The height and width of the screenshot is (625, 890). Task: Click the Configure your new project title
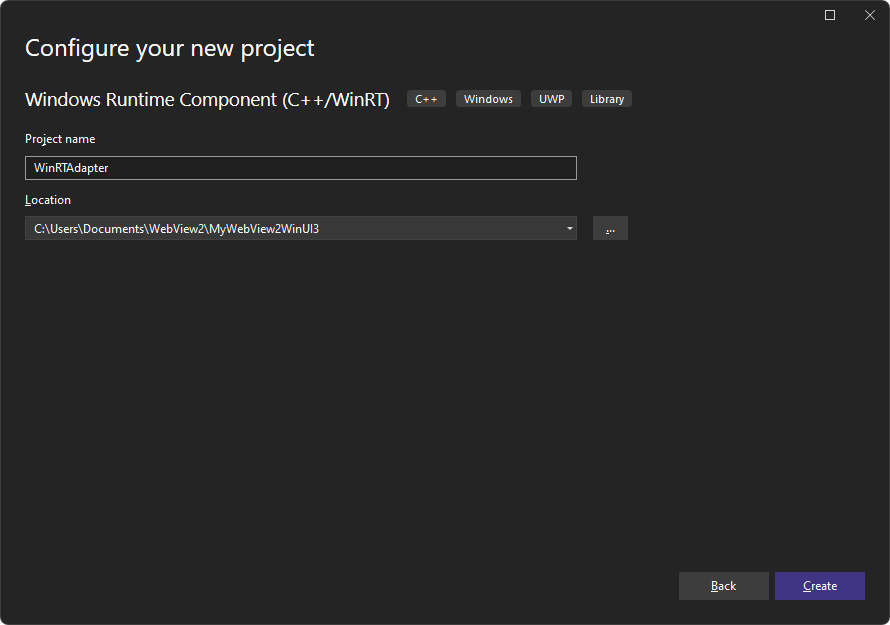169,47
